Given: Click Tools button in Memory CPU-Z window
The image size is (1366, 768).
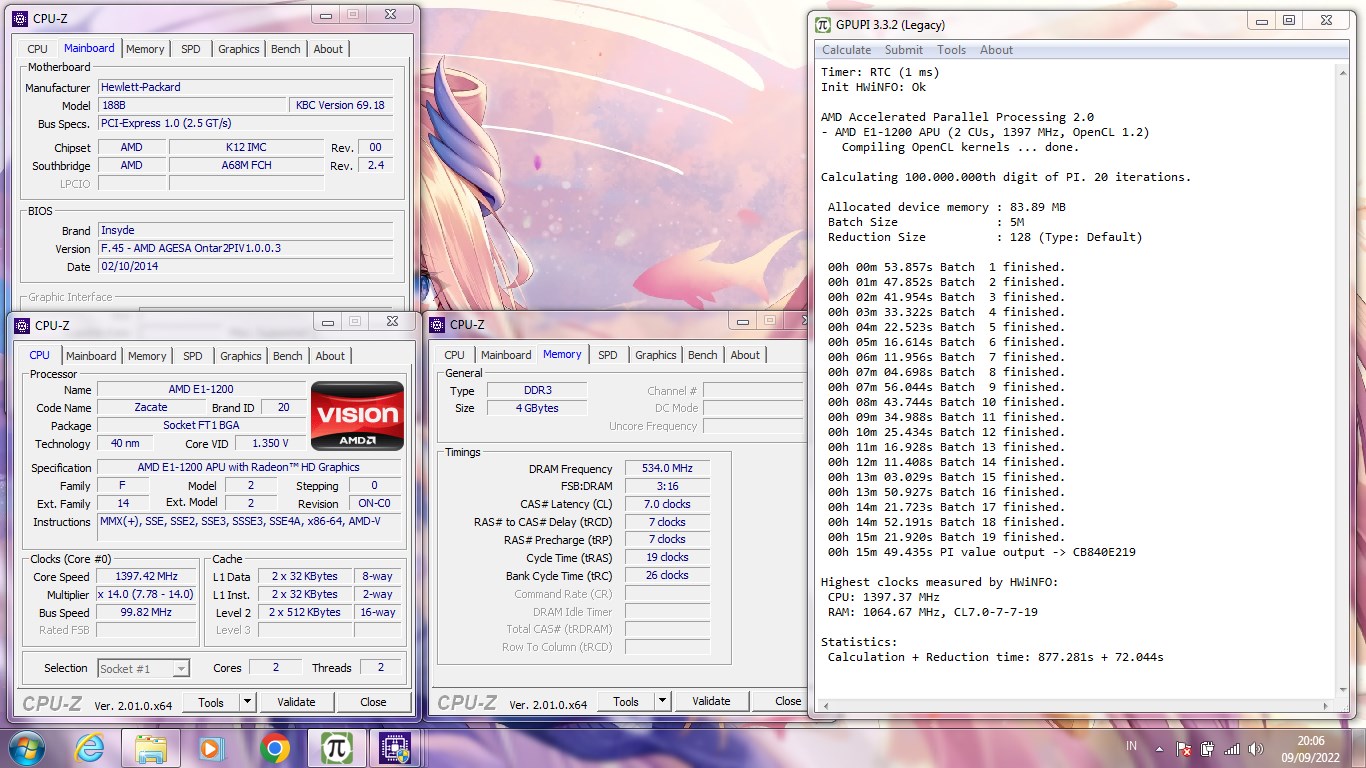Looking at the screenshot, I should (x=626, y=701).
